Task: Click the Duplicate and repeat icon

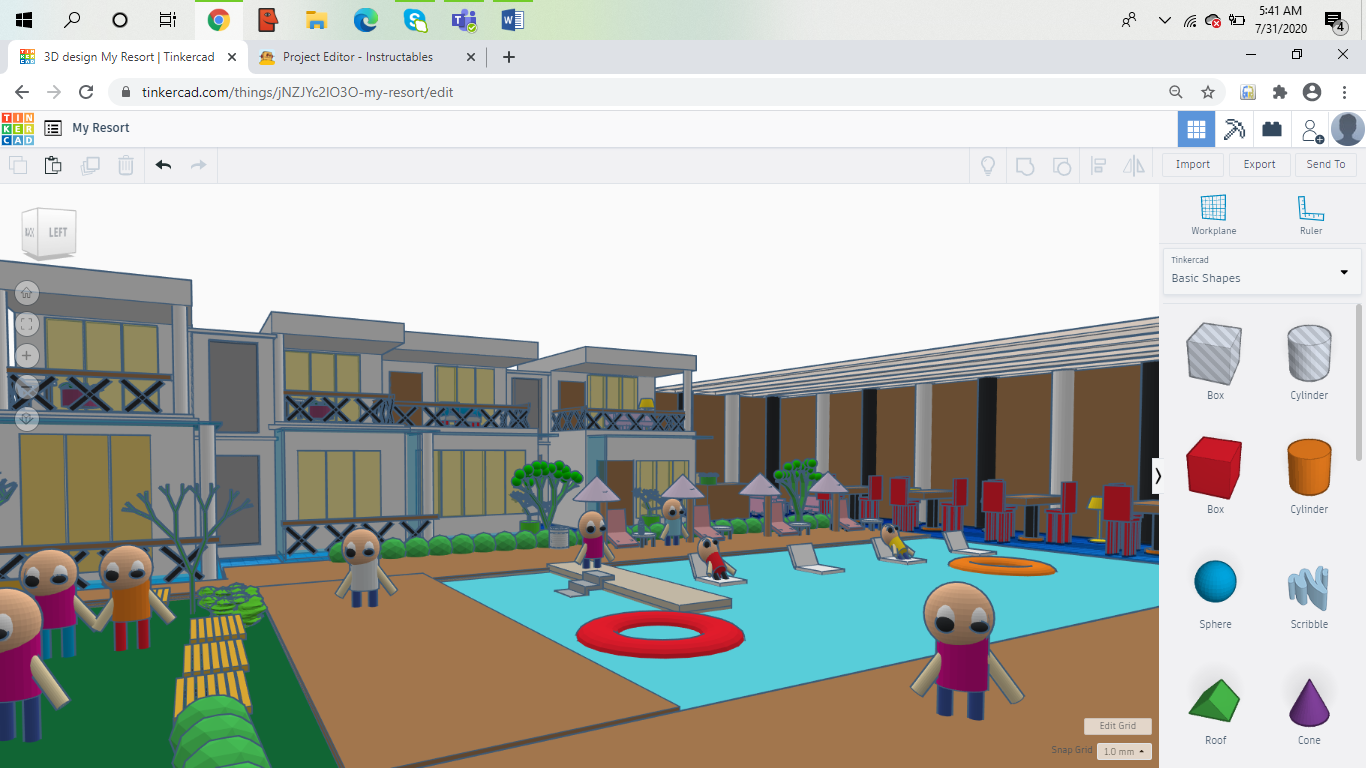Action: click(90, 165)
